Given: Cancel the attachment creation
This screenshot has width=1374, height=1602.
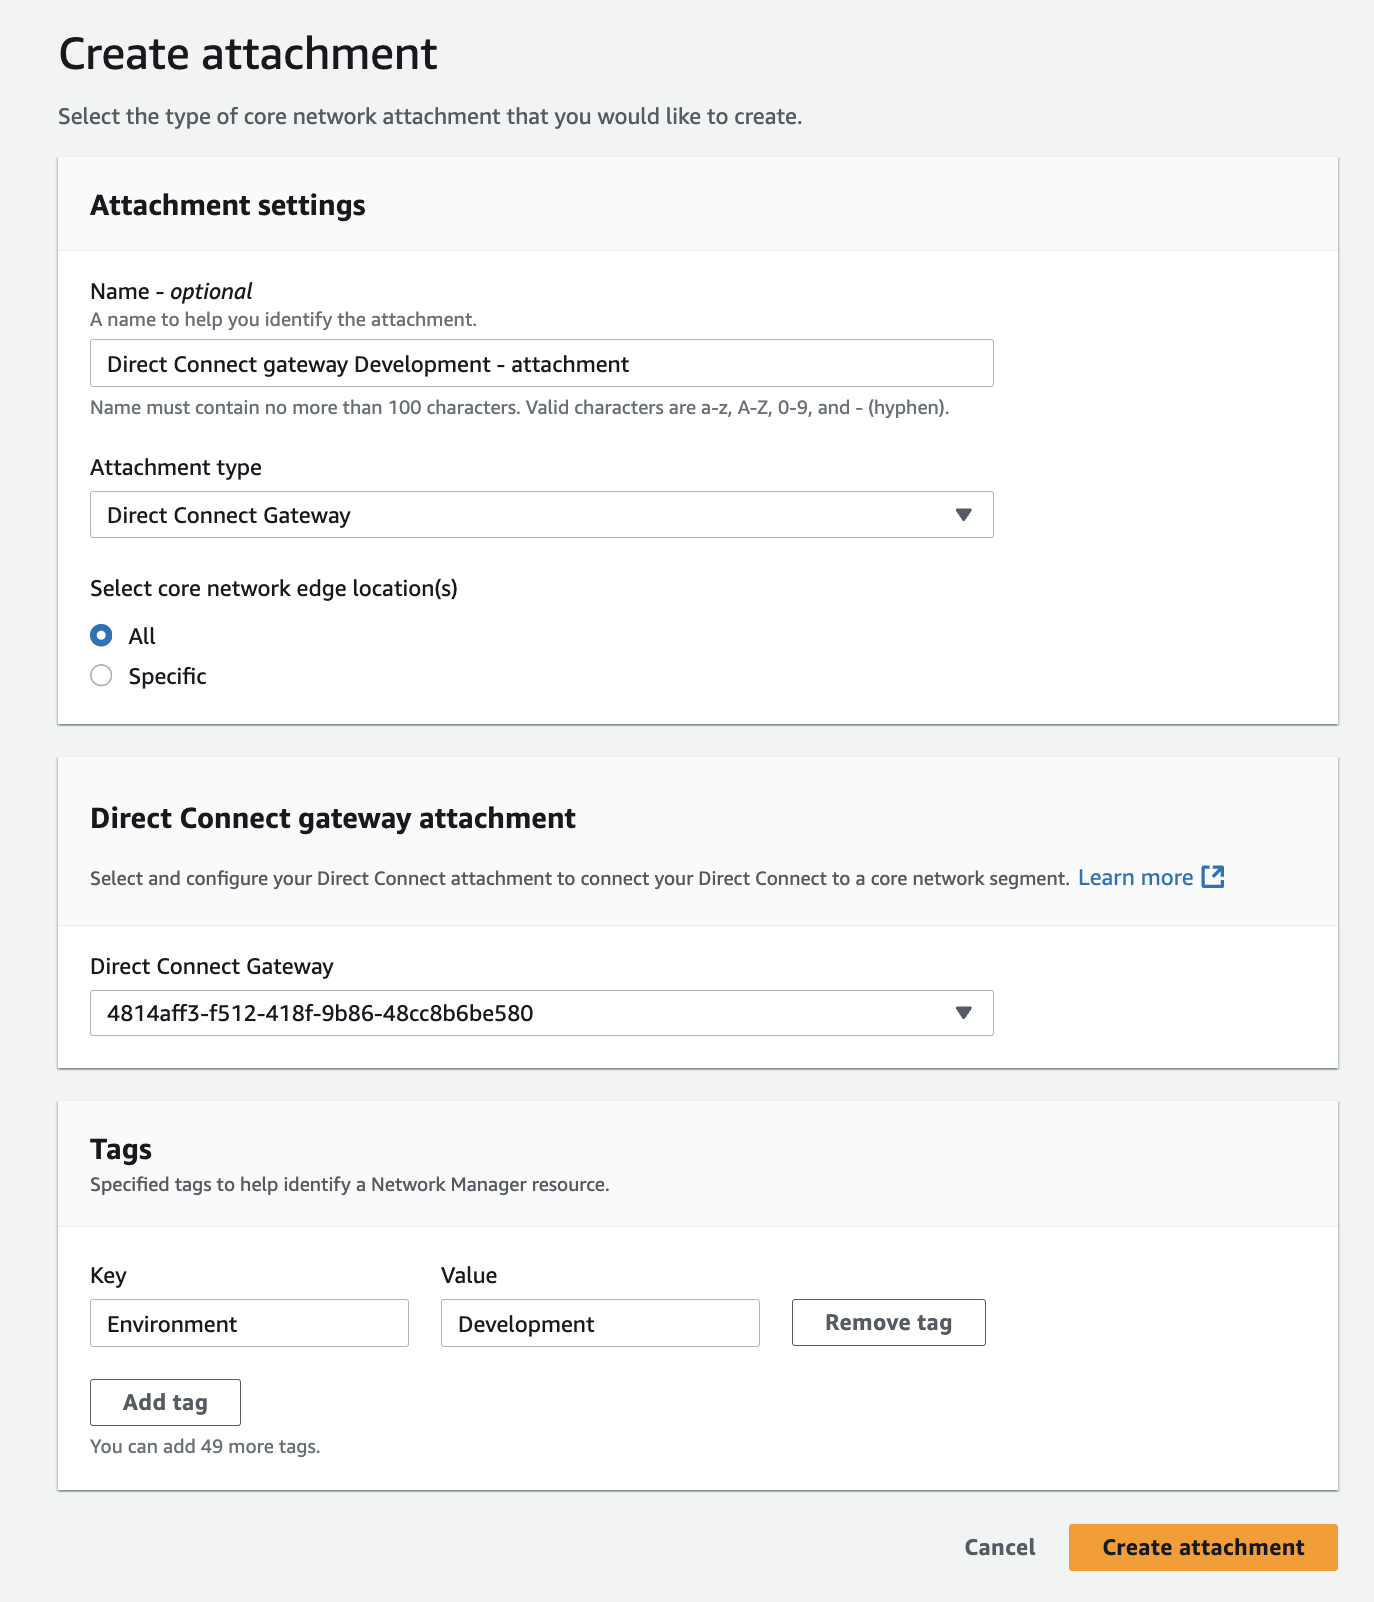Looking at the screenshot, I should (x=999, y=1548).
